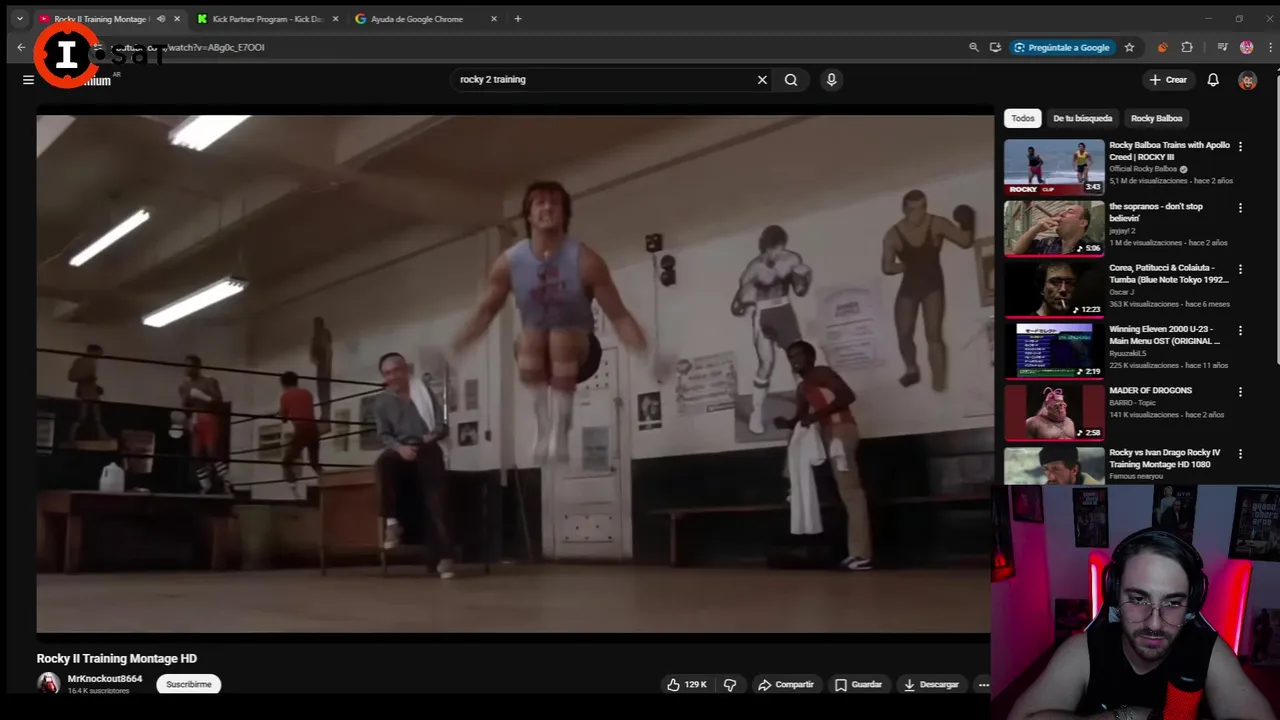Open options for Corea, Patitucci video
Image resolution: width=1280 pixels, height=720 pixels.
point(1240,269)
